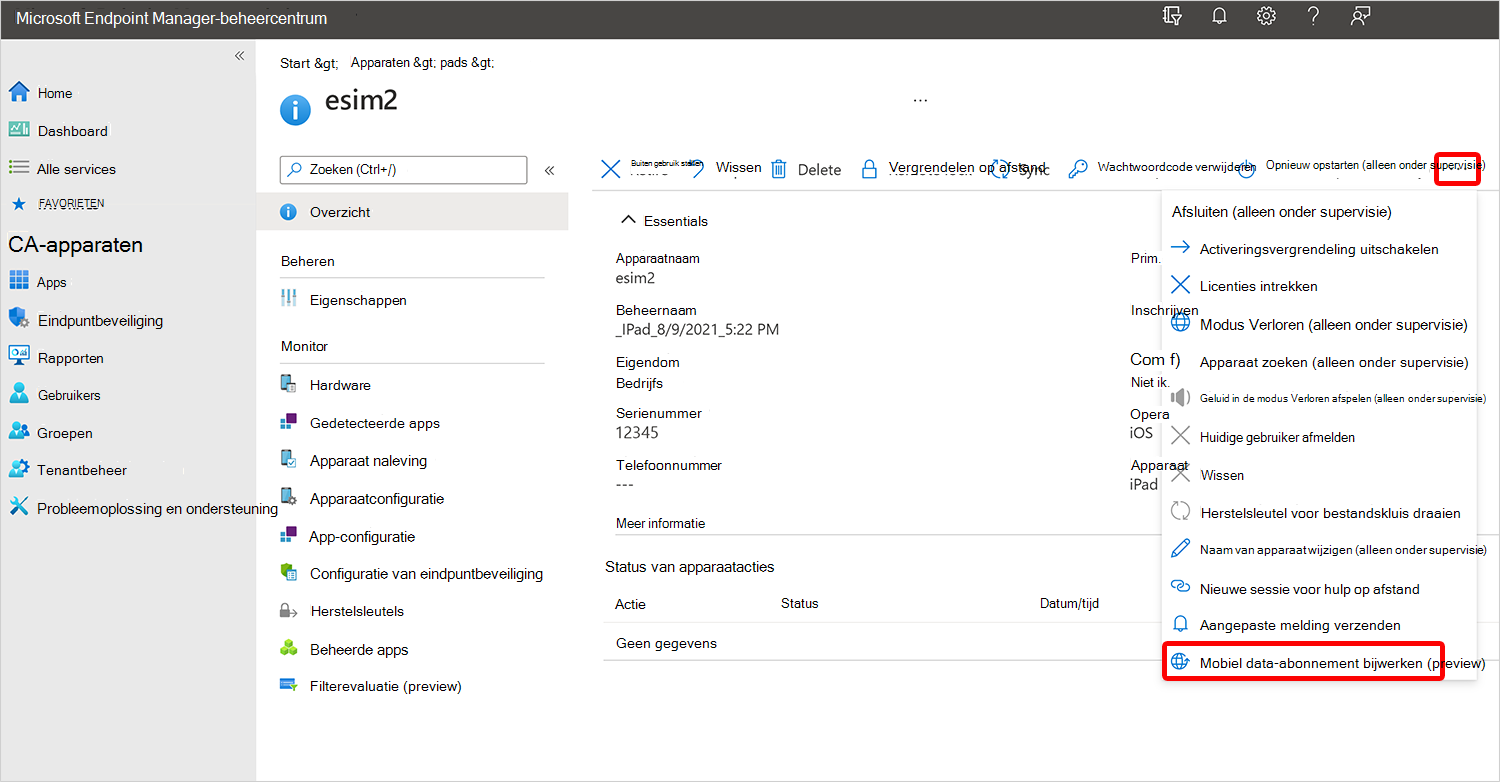Collapse the Essentials section

629,220
